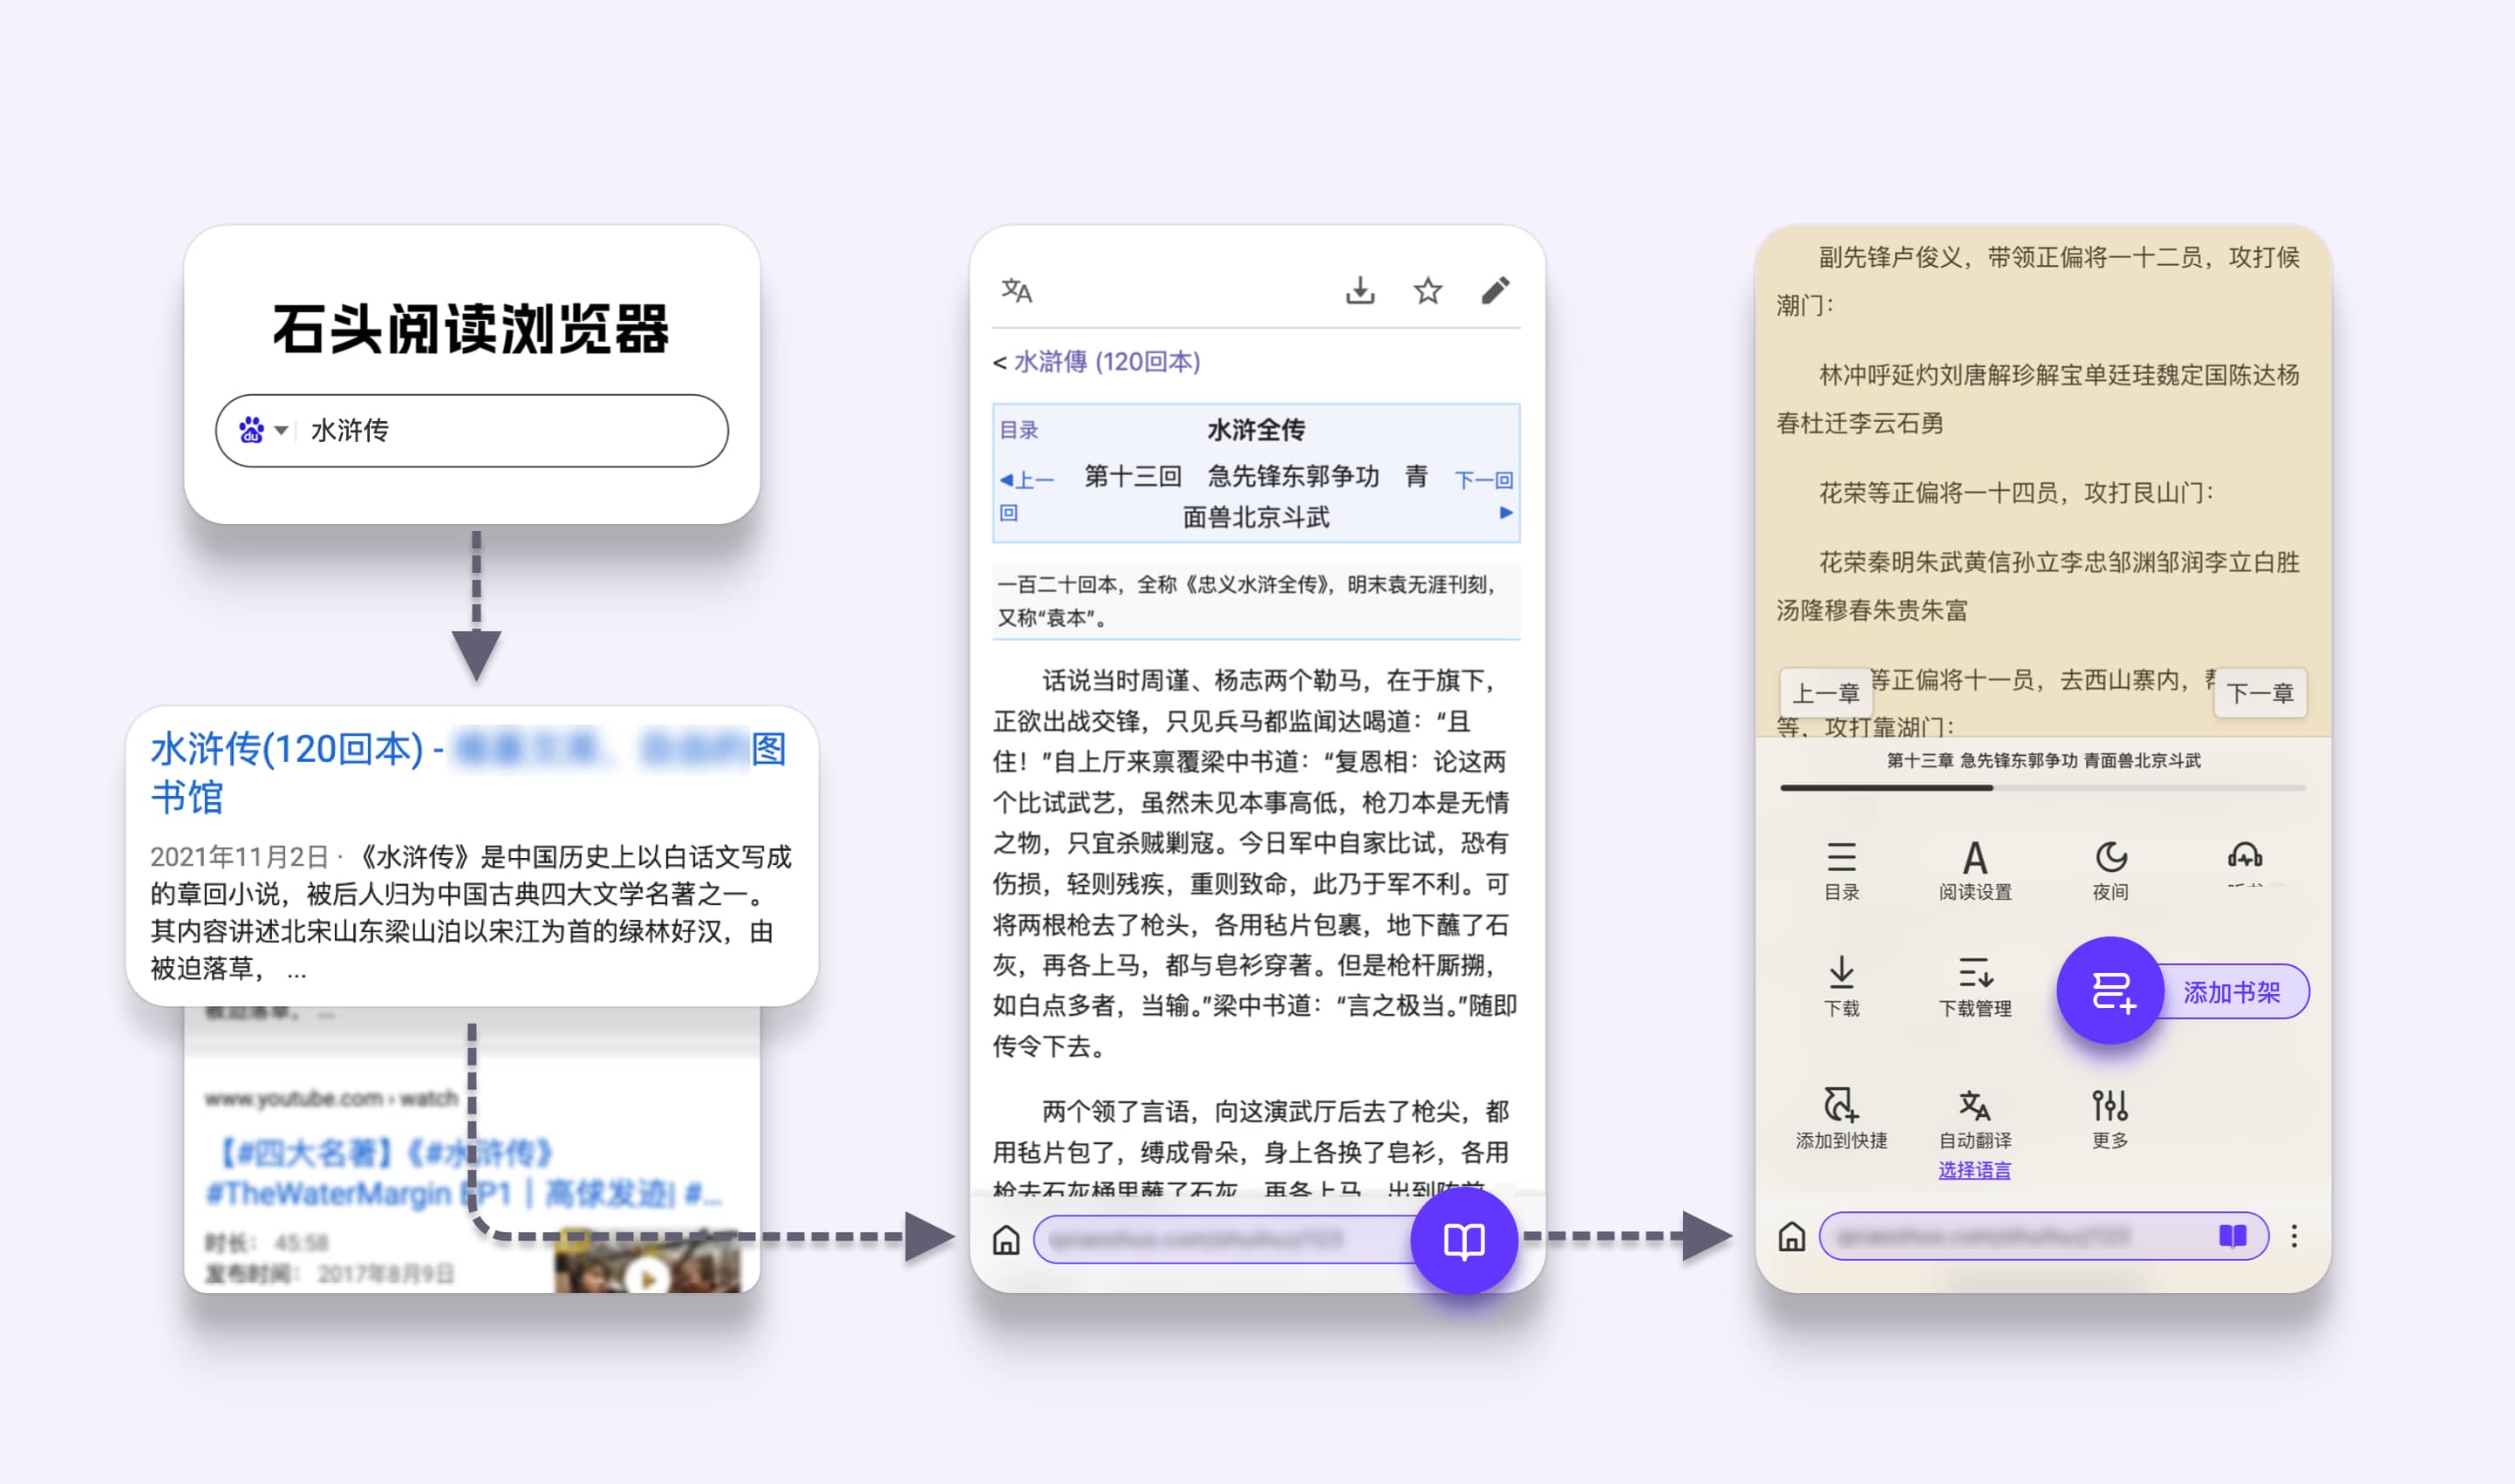Expand the search engine dropdown arrow
2515x1484 pixels.
pyautogui.click(x=282, y=431)
